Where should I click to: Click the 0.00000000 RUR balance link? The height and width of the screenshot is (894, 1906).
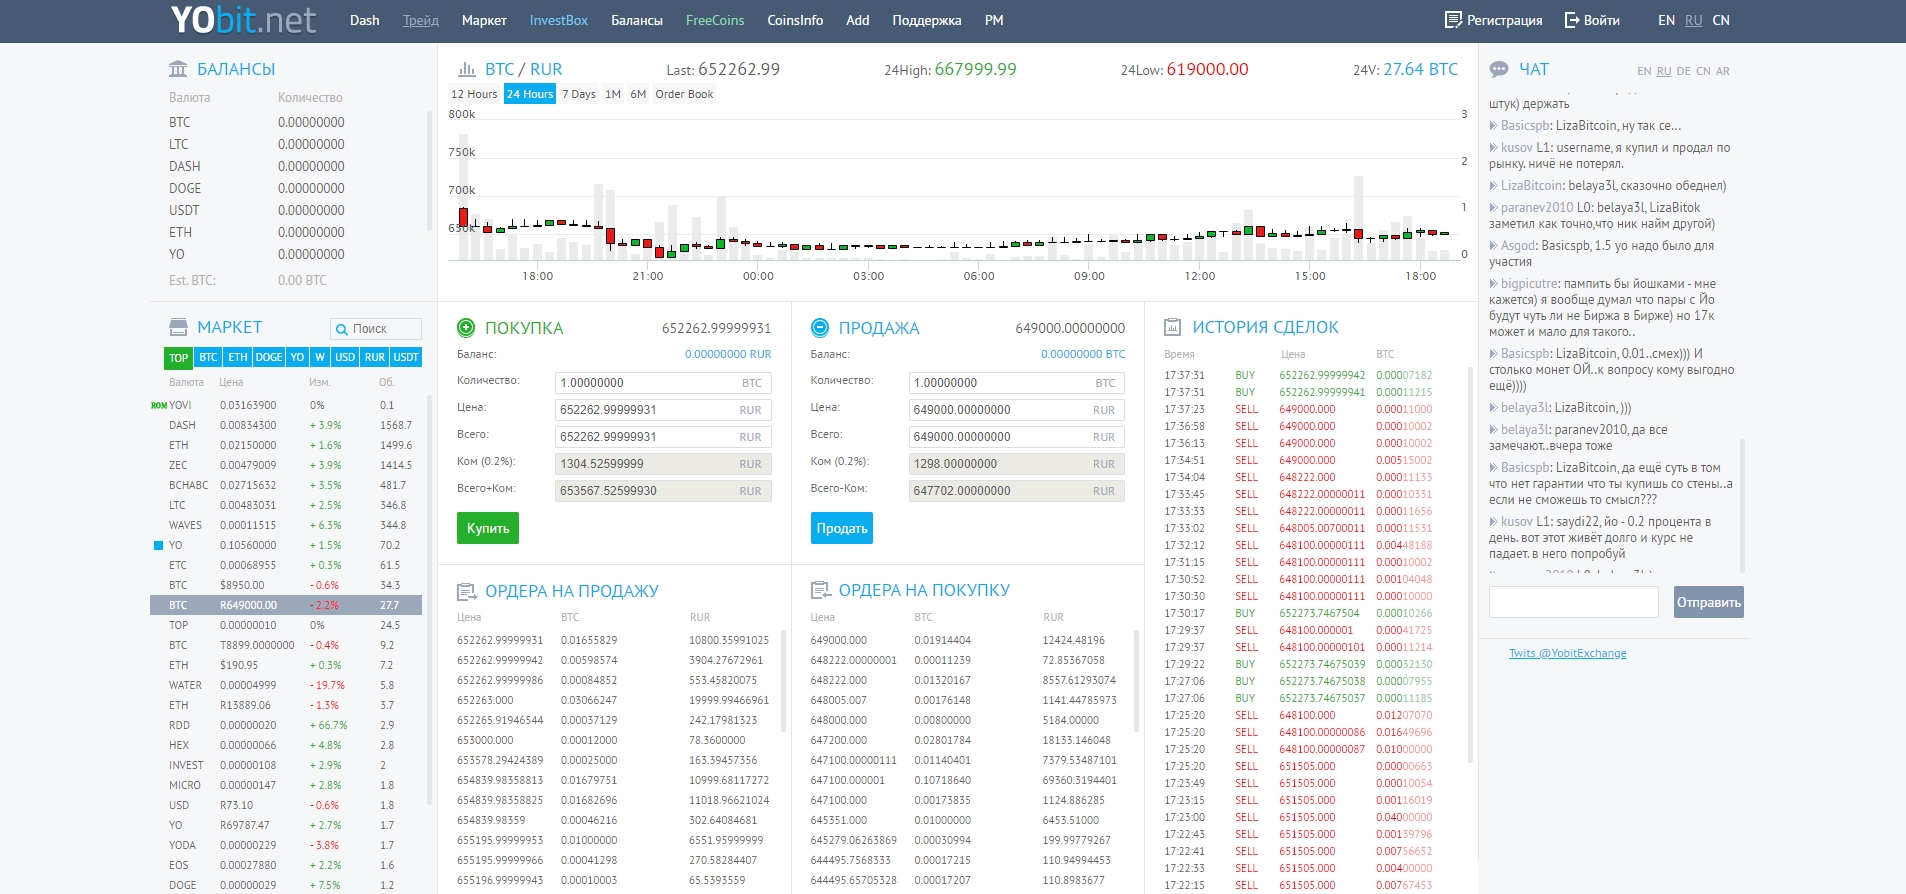pos(728,354)
